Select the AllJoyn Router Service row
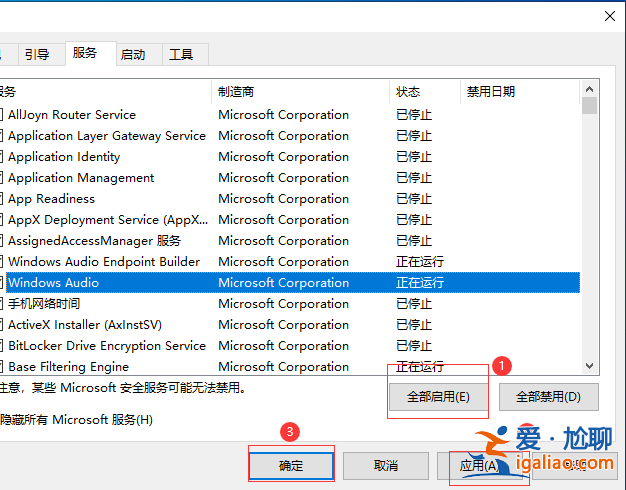The height and width of the screenshot is (490, 626). [290, 115]
